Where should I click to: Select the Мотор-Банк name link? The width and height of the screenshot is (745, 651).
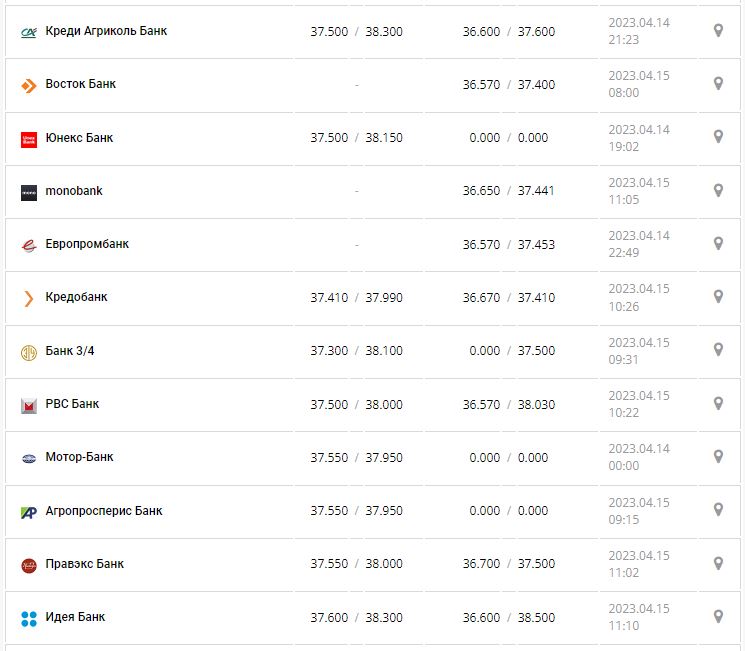(x=80, y=457)
